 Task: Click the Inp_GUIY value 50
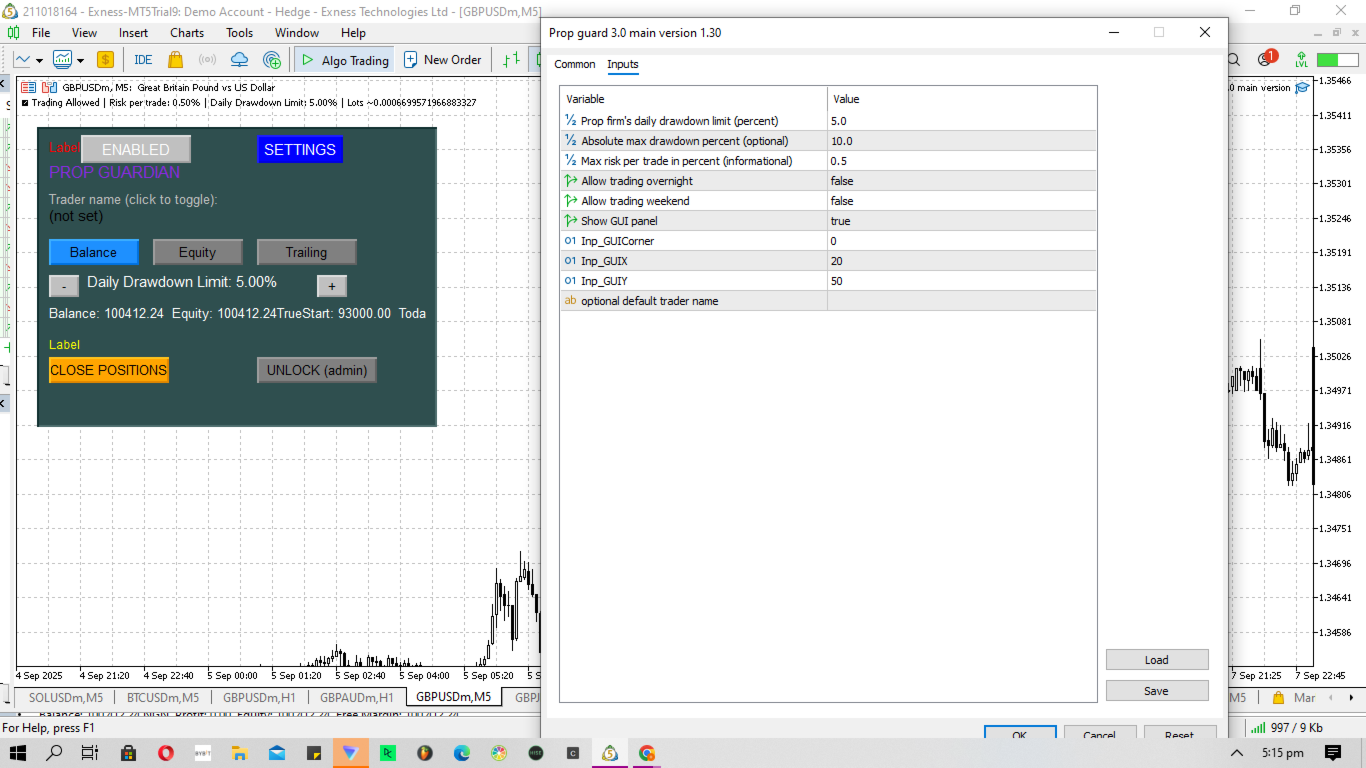tap(961, 281)
